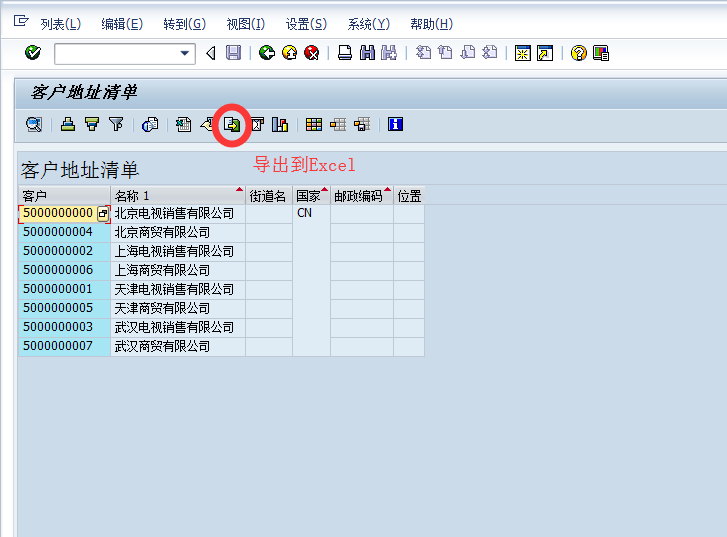The width and height of the screenshot is (727, 537).
Task: Select the 国家 column header
Action: [x=312, y=196]
